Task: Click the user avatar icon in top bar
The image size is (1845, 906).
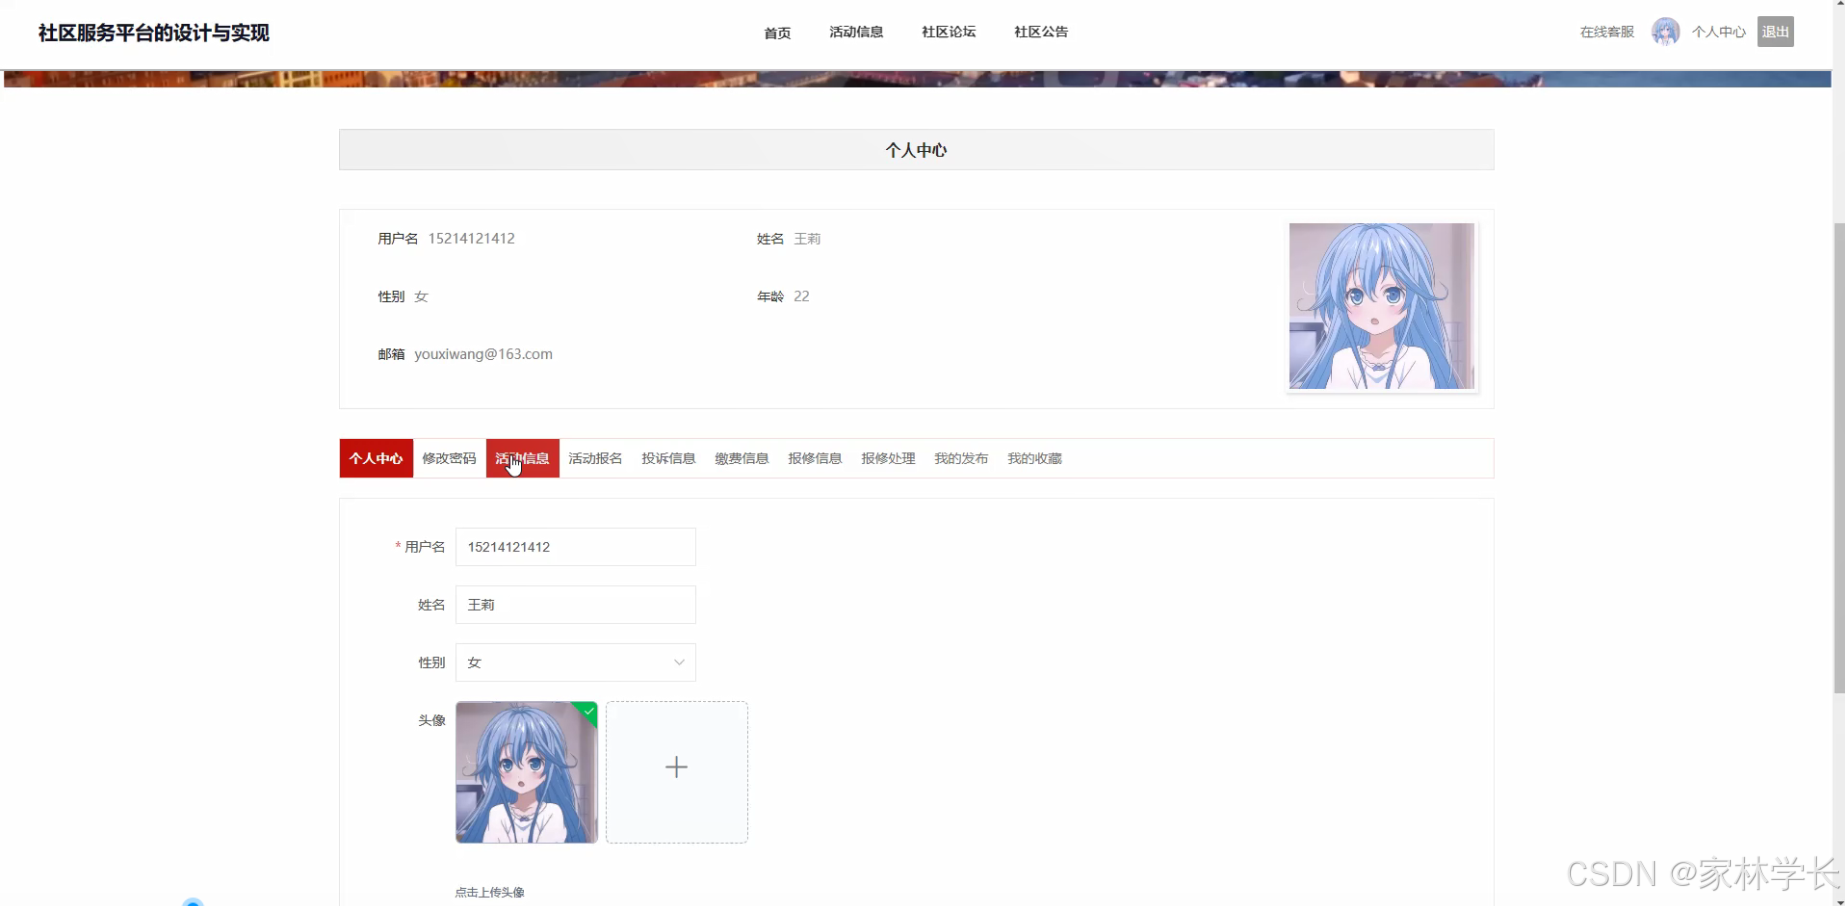Action: point(1665,31)
